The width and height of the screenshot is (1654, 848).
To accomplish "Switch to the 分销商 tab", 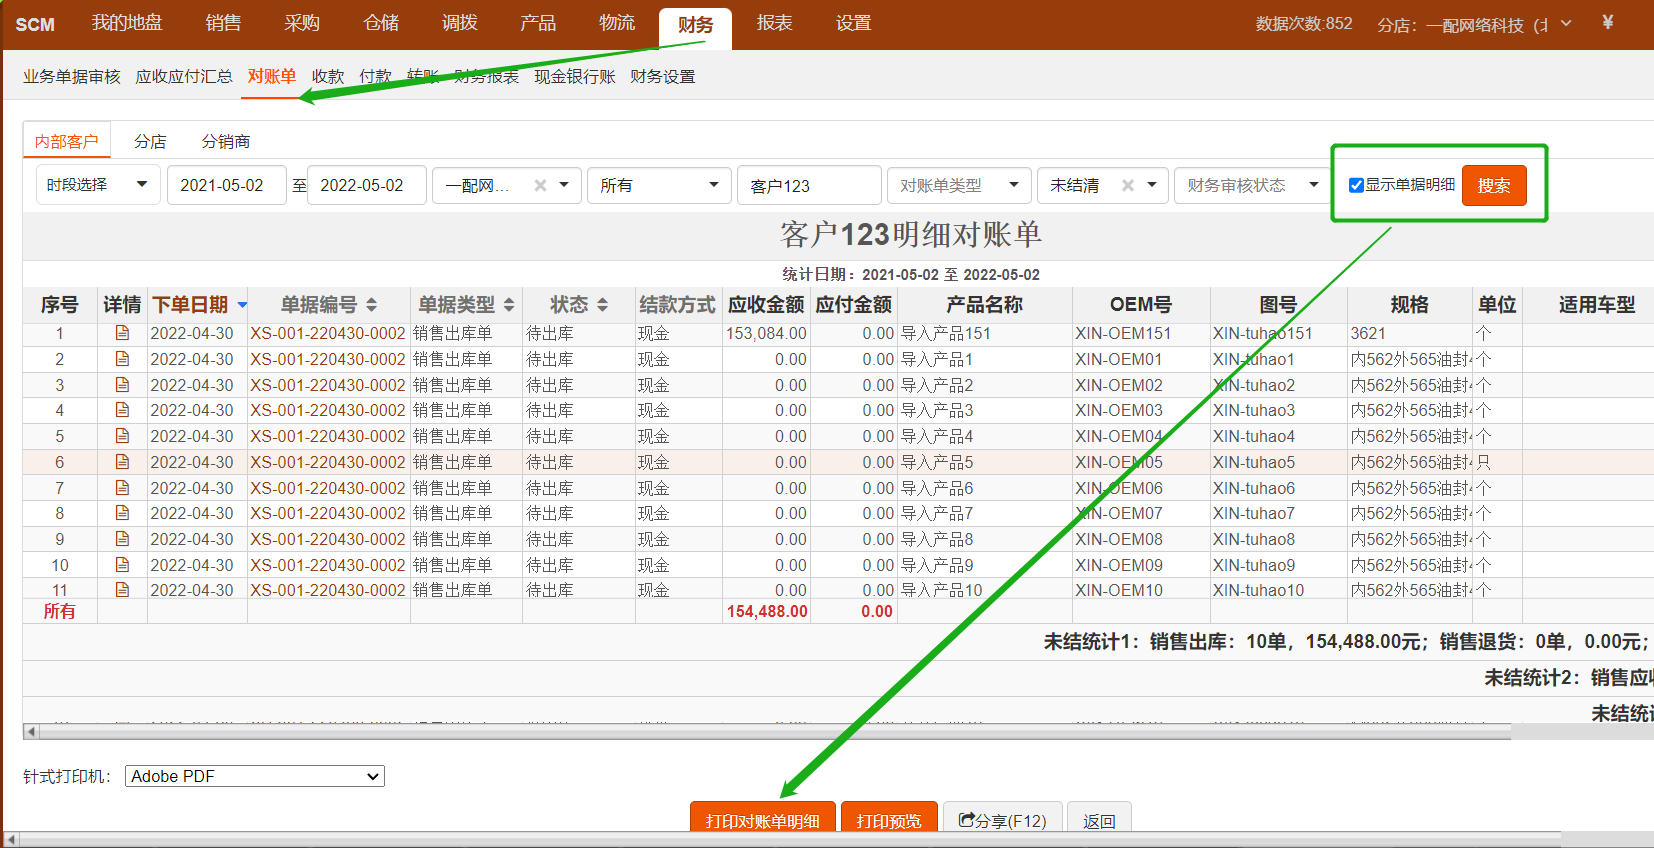I will pyautogui.click(x=226, y=142).
